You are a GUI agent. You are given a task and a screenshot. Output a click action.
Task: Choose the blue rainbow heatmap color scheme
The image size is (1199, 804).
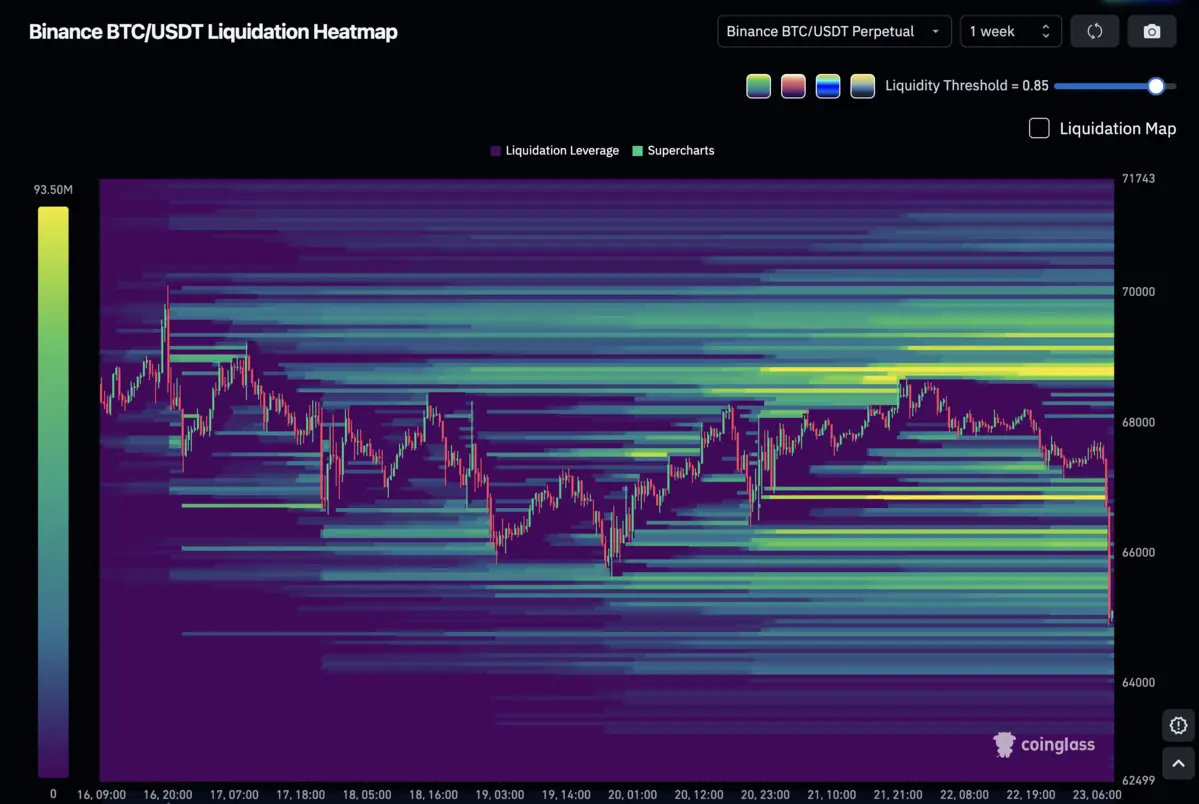tap(828, 86)
